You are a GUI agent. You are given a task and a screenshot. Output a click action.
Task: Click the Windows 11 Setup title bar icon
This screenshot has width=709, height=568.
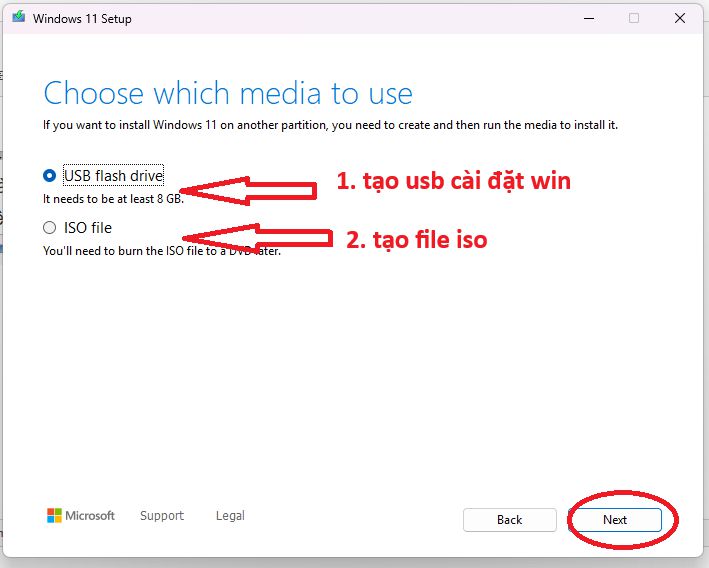[x=19, y=18]
